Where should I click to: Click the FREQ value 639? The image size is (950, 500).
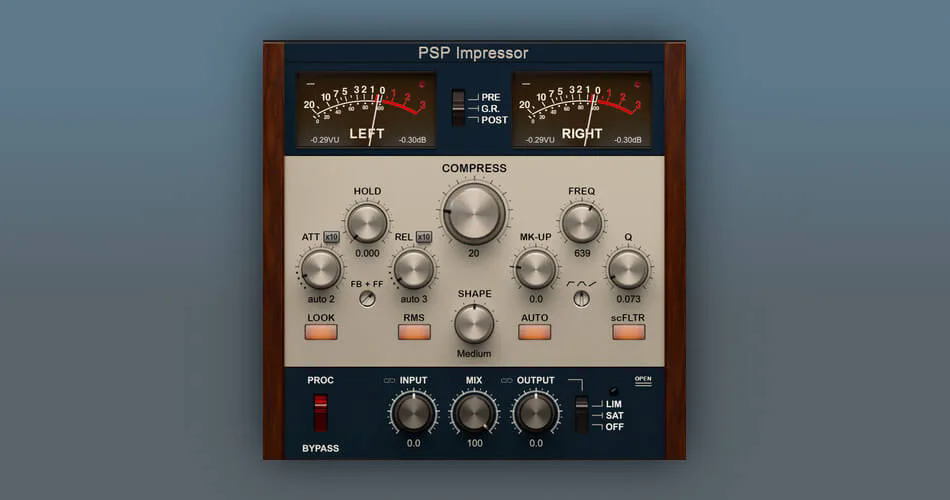[582, 253]
